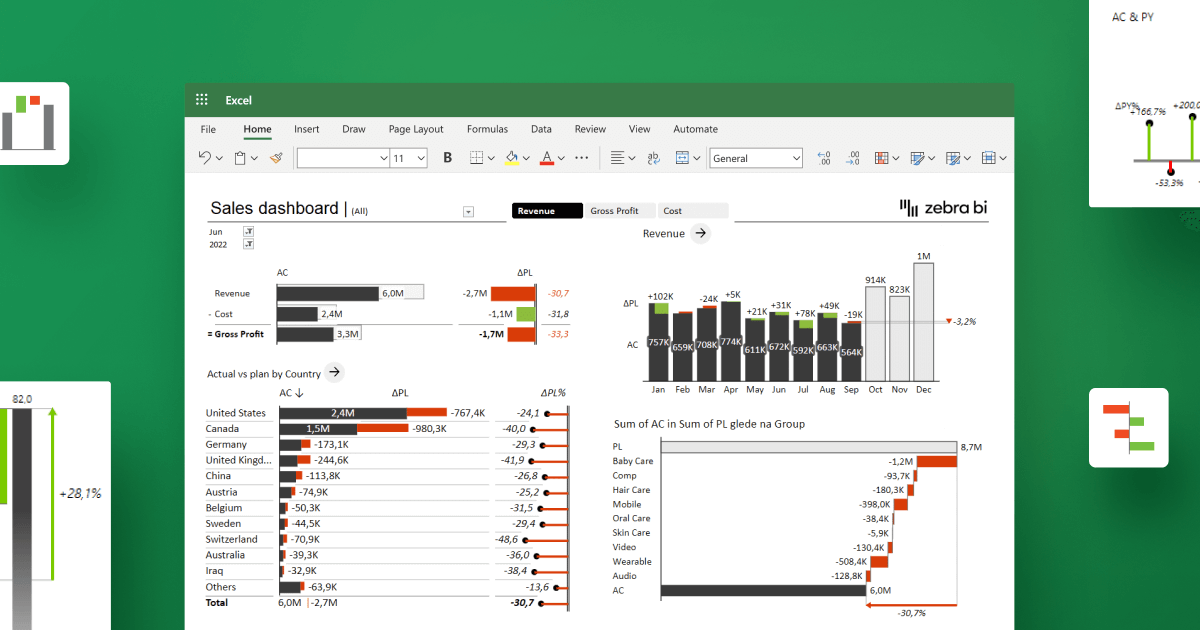Expand the Fill Color dropdown arrow
Image resolution: width=1200 pixels, height=630 pixels.
[527, 157]
